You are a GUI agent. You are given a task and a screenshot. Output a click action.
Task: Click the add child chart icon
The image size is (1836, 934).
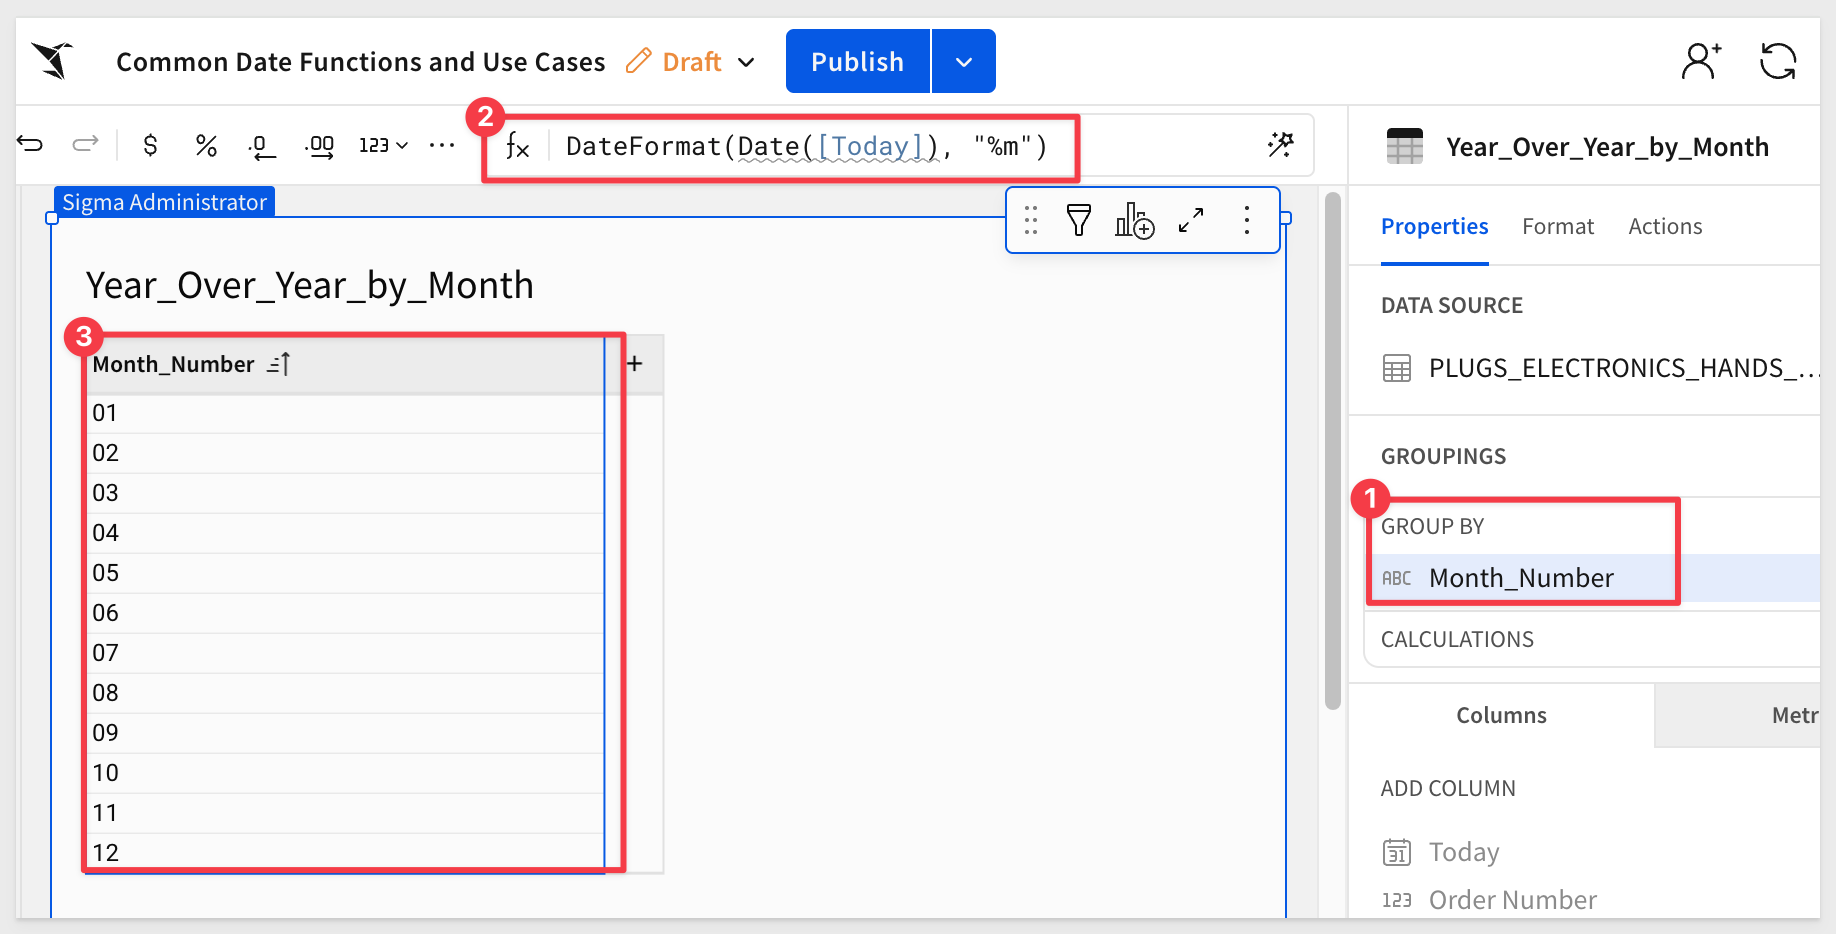[x=1134, y=220]
